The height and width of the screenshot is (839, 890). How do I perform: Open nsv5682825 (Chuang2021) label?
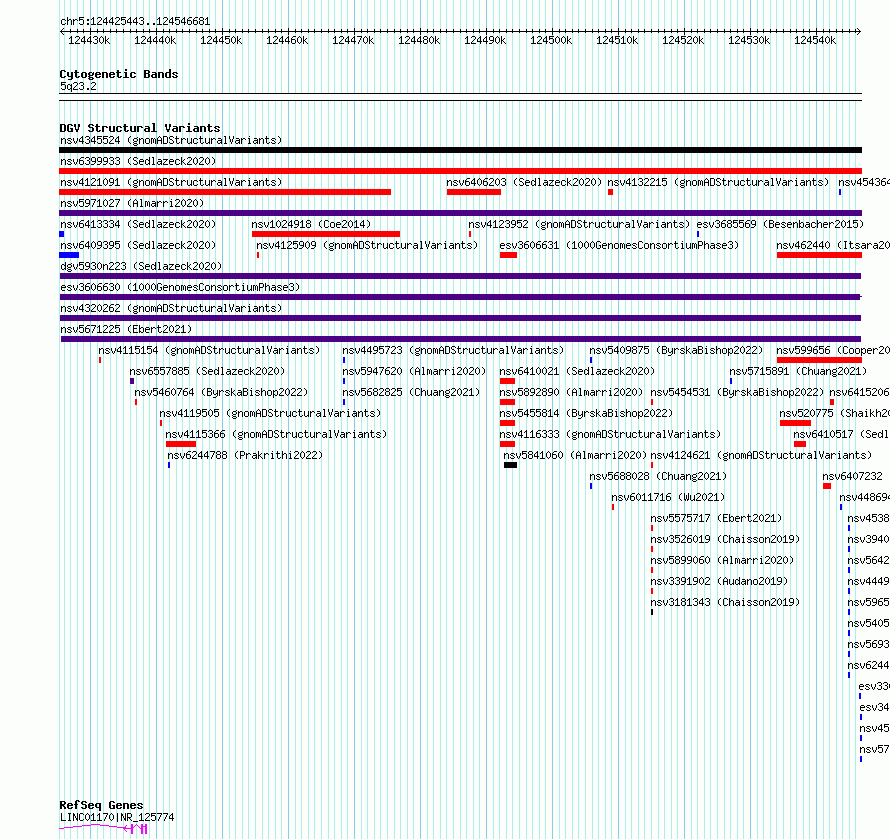pos(411,392)
